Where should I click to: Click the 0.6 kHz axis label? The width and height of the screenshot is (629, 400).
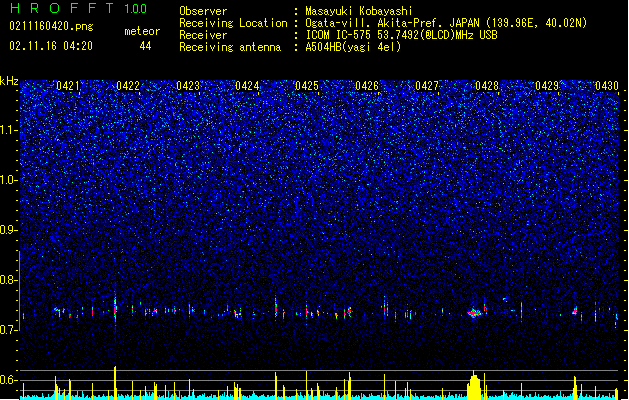coord(9,380)
